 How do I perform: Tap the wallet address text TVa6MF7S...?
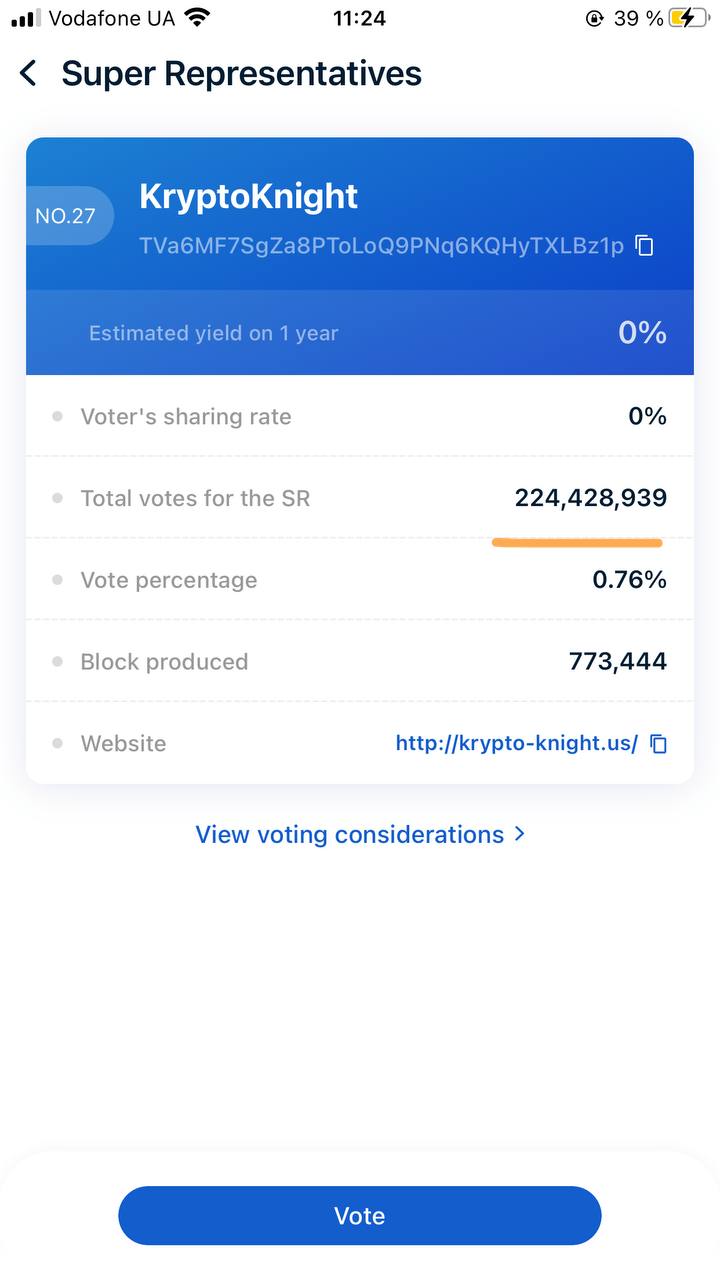tap(382, 245)
